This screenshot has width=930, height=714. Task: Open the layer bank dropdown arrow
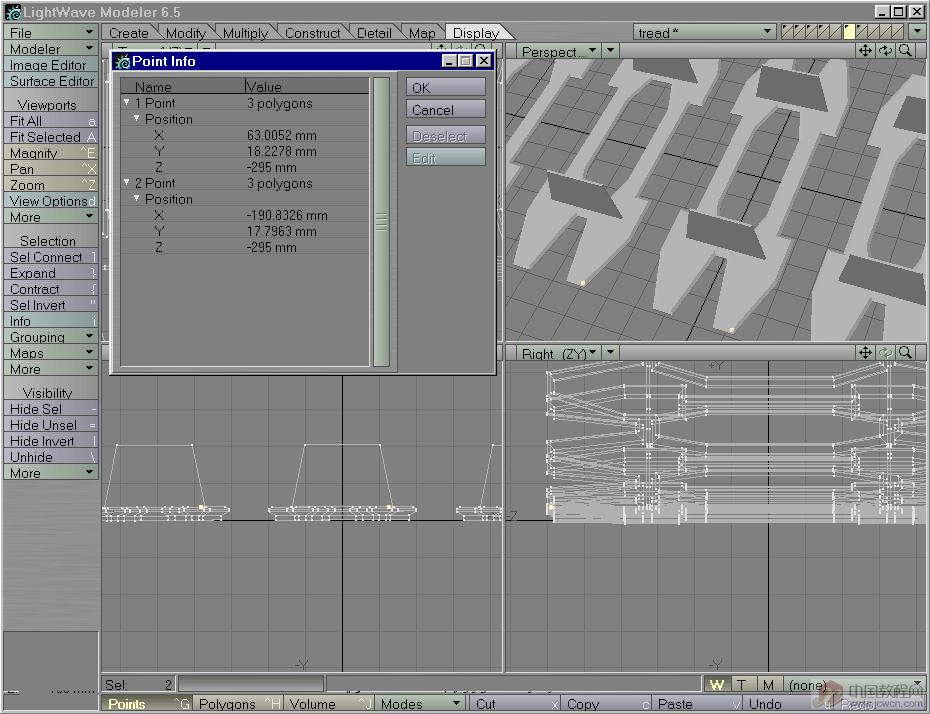tap(918, 32)
